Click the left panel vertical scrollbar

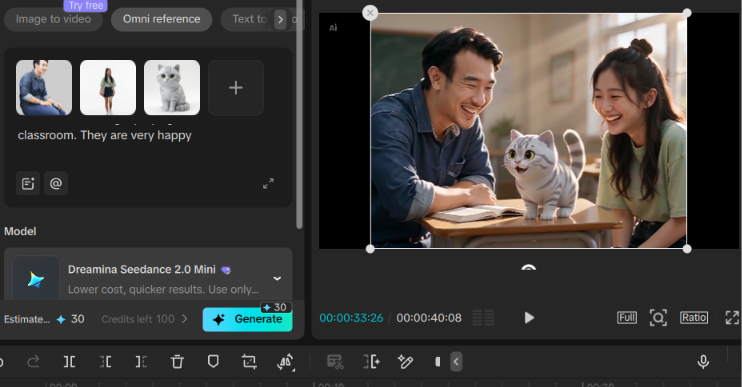(299, 114)
